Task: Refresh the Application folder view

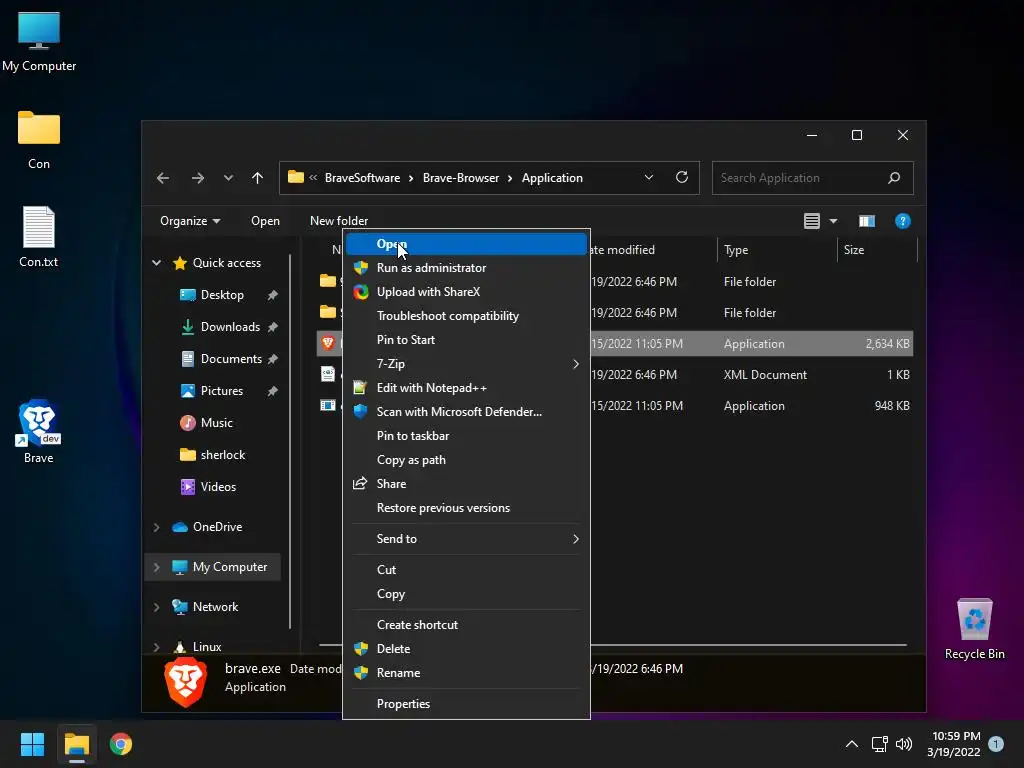Action: pos(682,178)
